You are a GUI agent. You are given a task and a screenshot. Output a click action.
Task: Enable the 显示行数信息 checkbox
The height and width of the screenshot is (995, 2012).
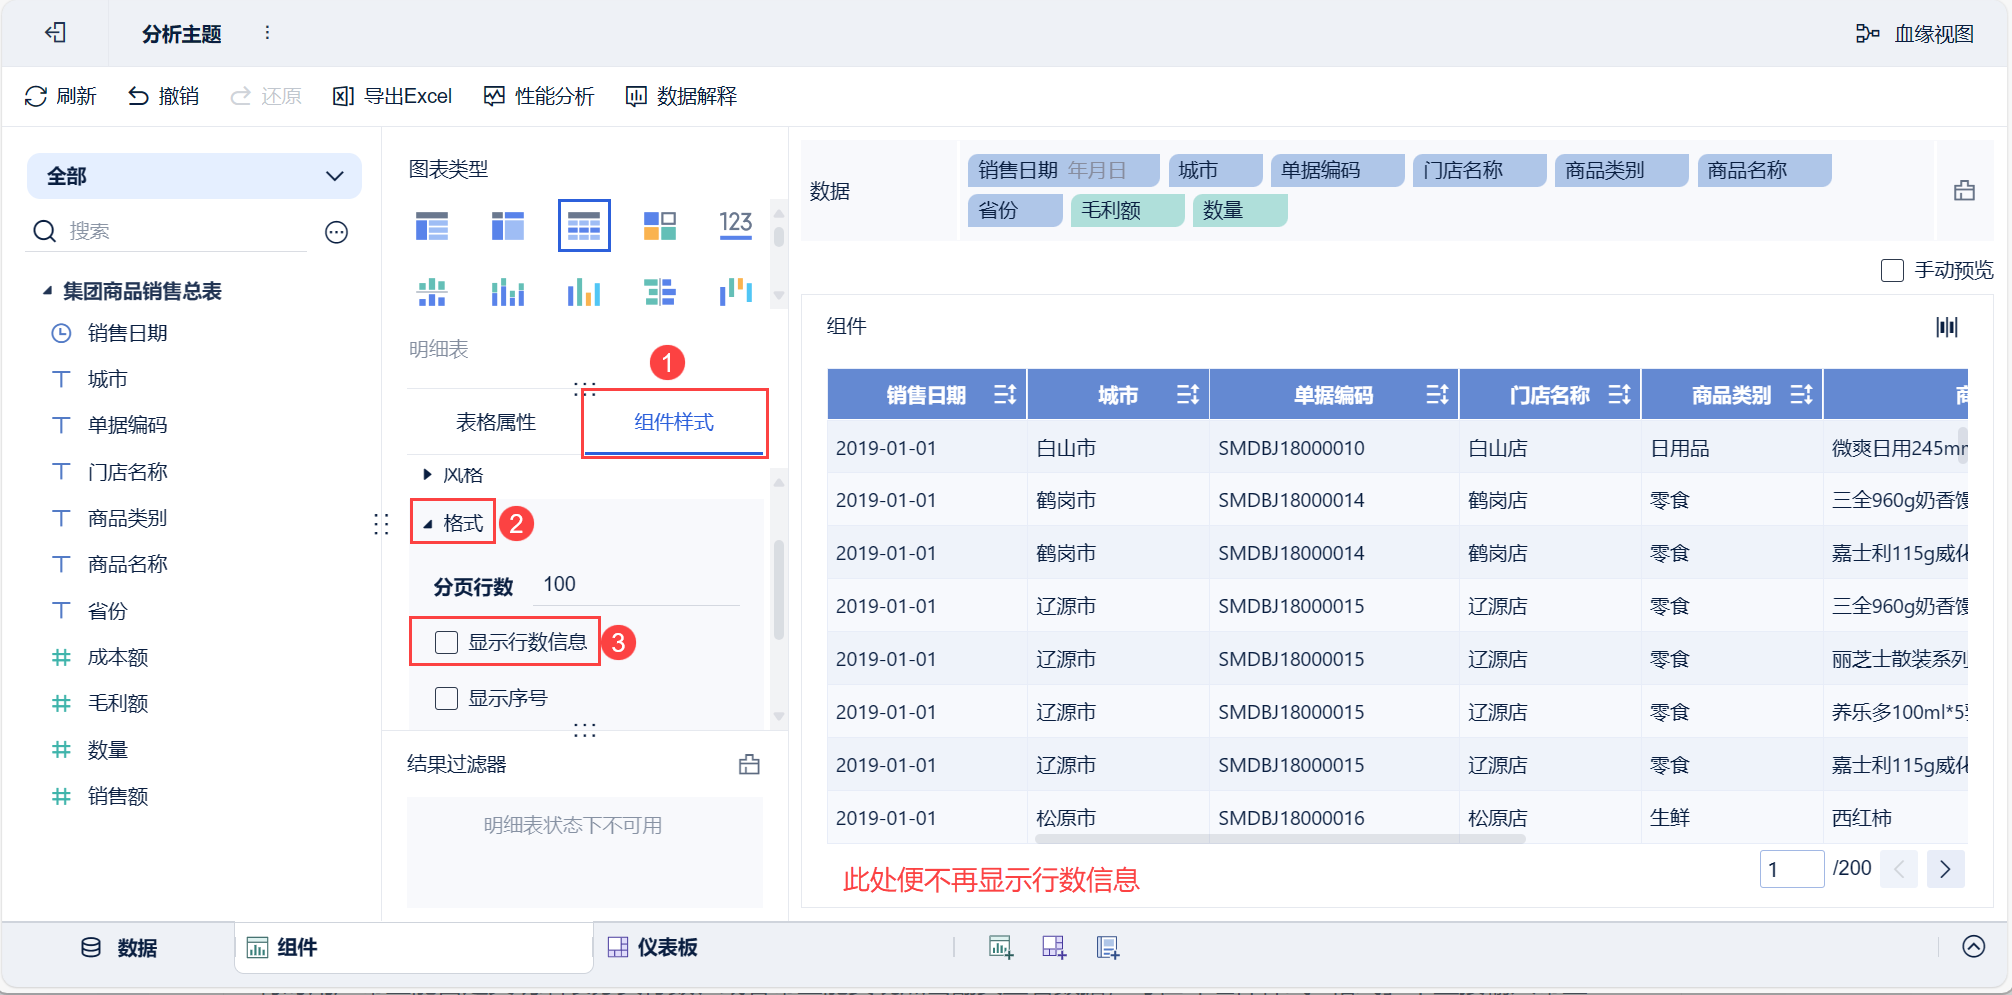(446, 642)
